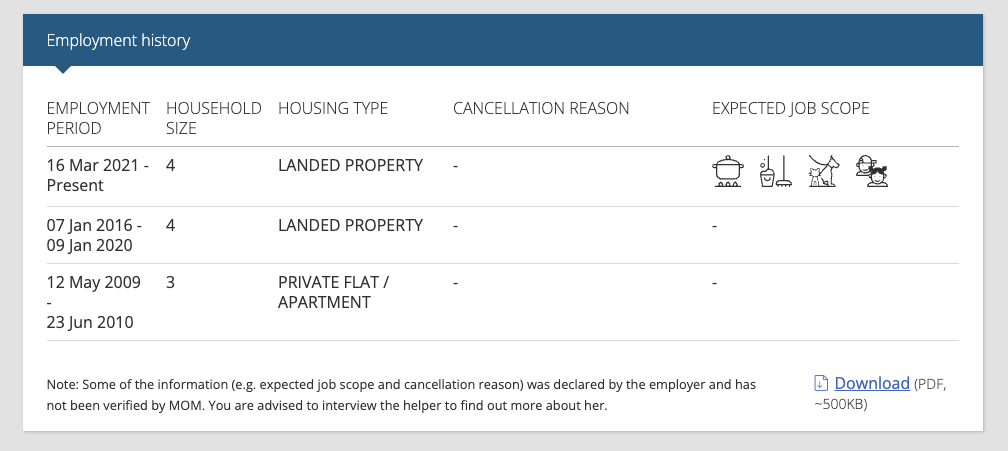
Task: Click Private Flat / Apartment housing cell
Action: coord(334,292)
